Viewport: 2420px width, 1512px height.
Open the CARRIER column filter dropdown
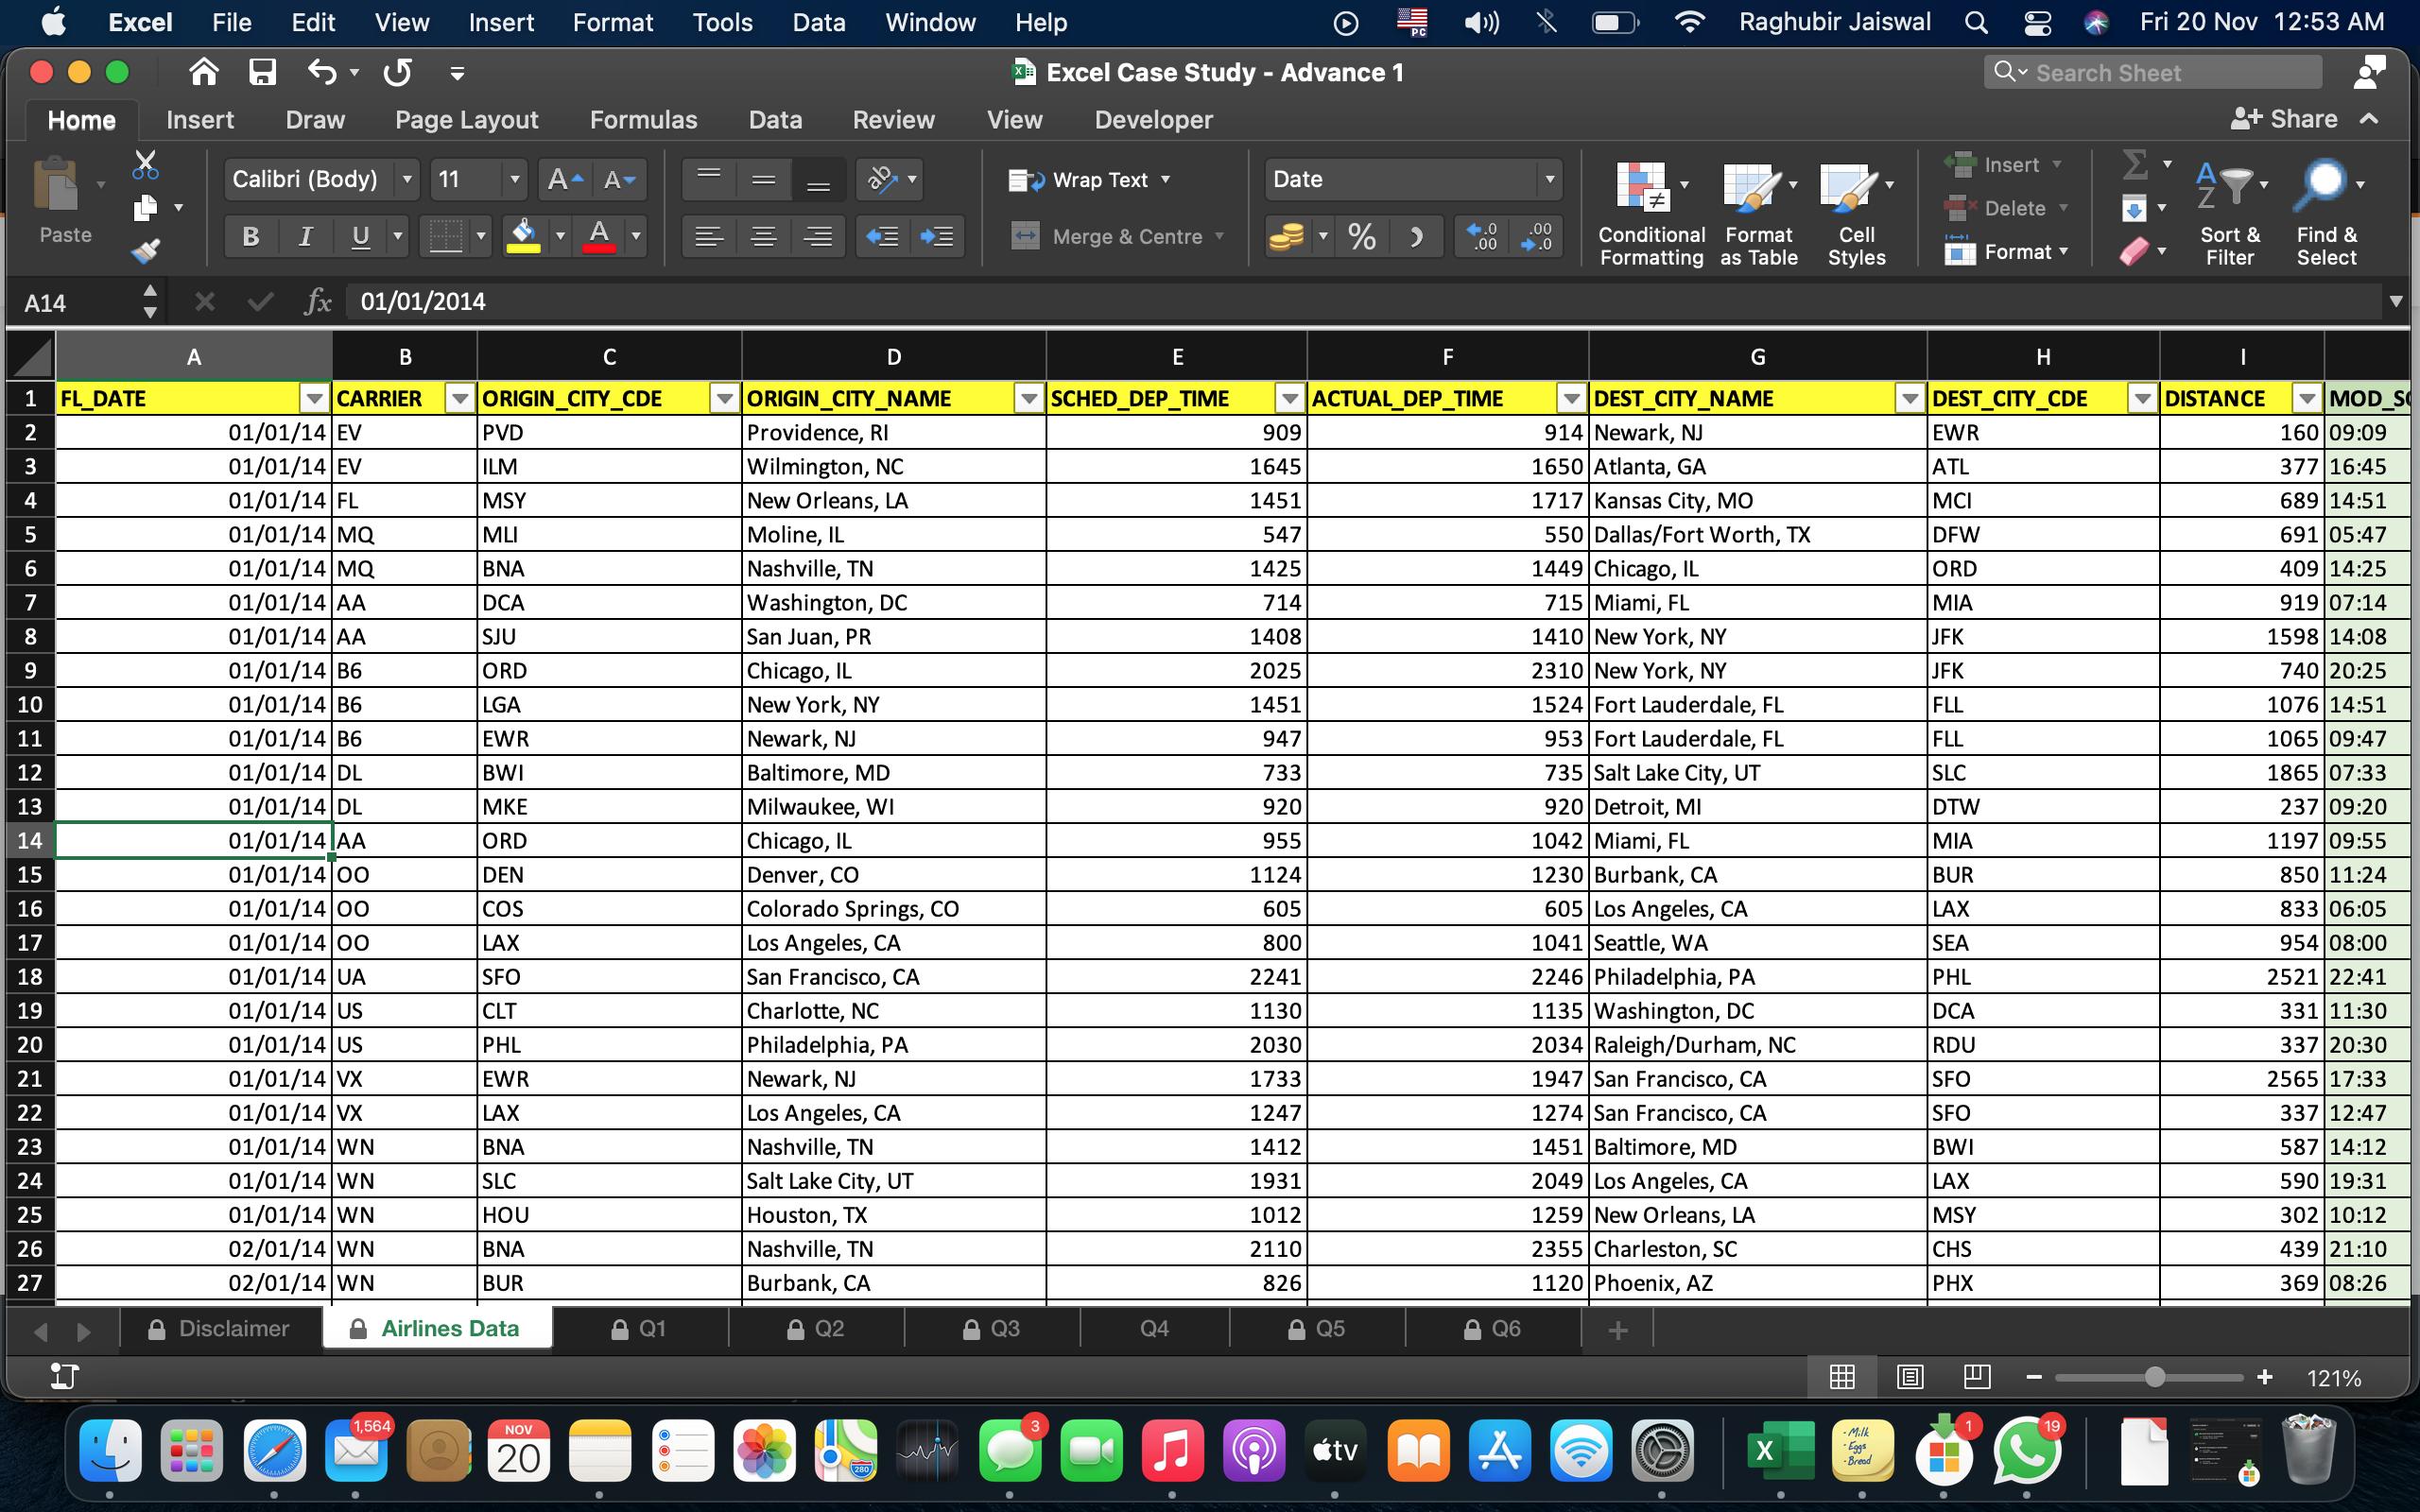(460, 399)
